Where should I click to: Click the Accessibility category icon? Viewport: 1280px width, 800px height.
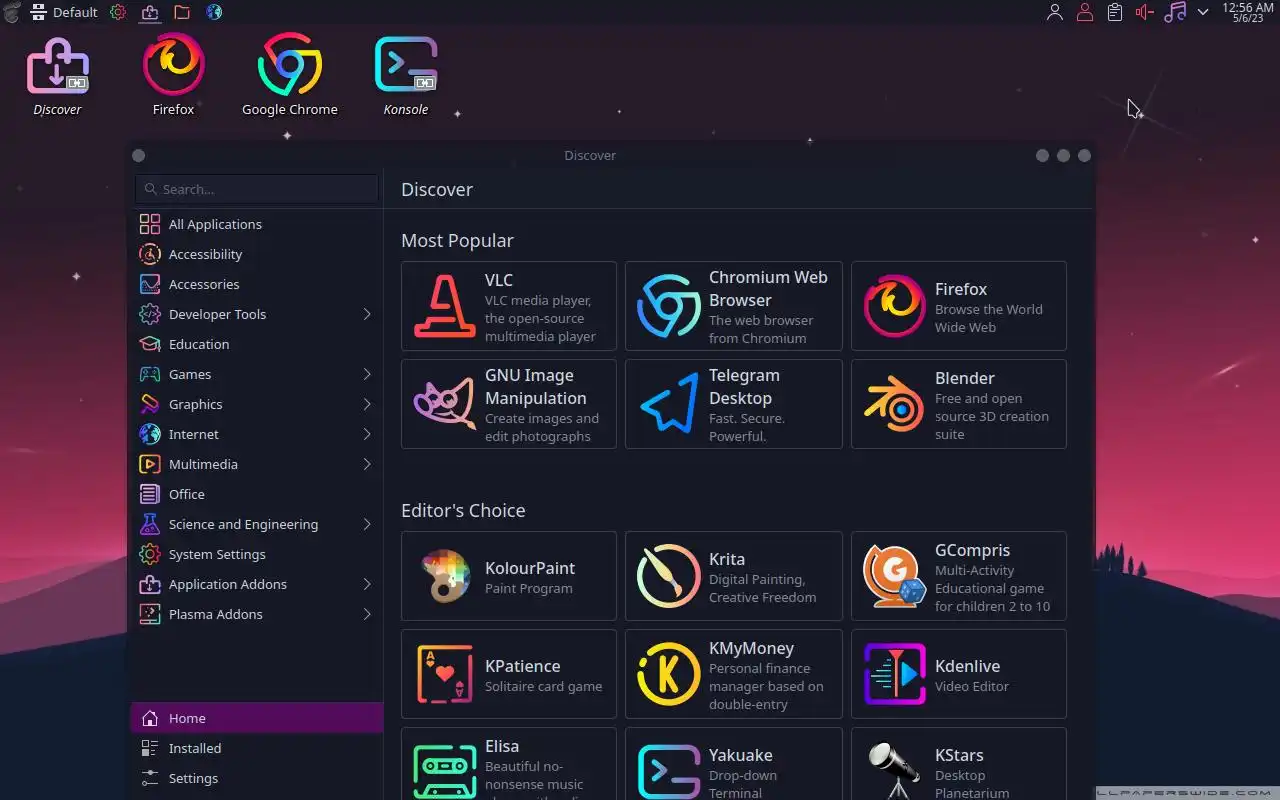(150, 254)
